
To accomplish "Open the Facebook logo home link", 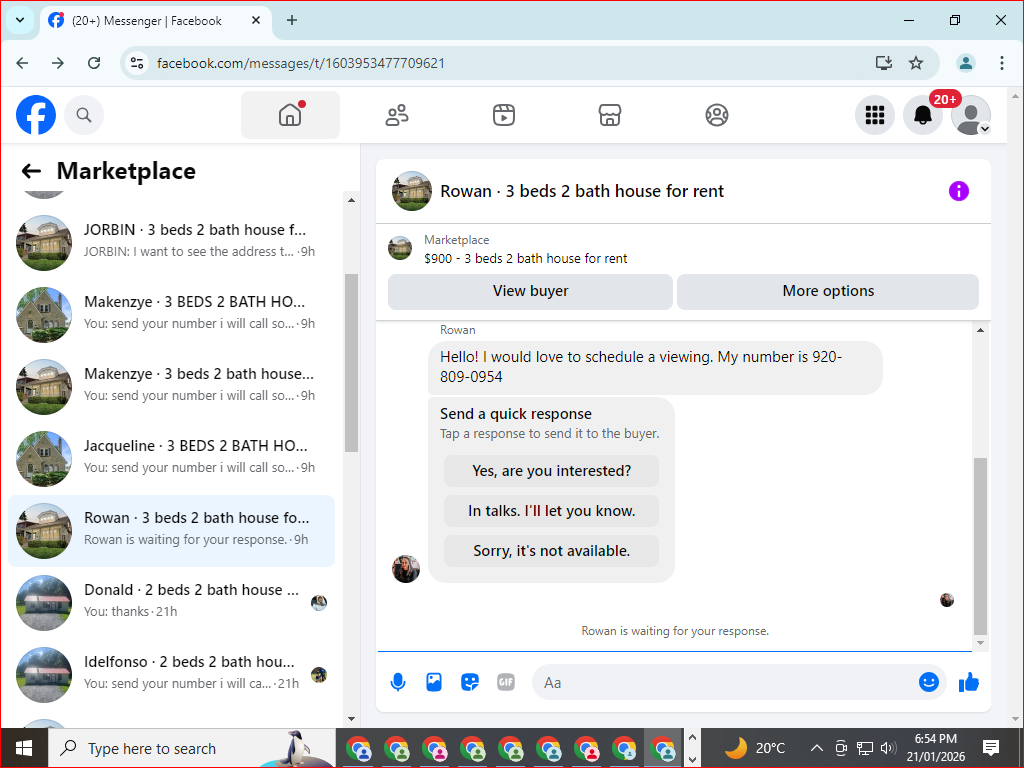I will (36, 115).
